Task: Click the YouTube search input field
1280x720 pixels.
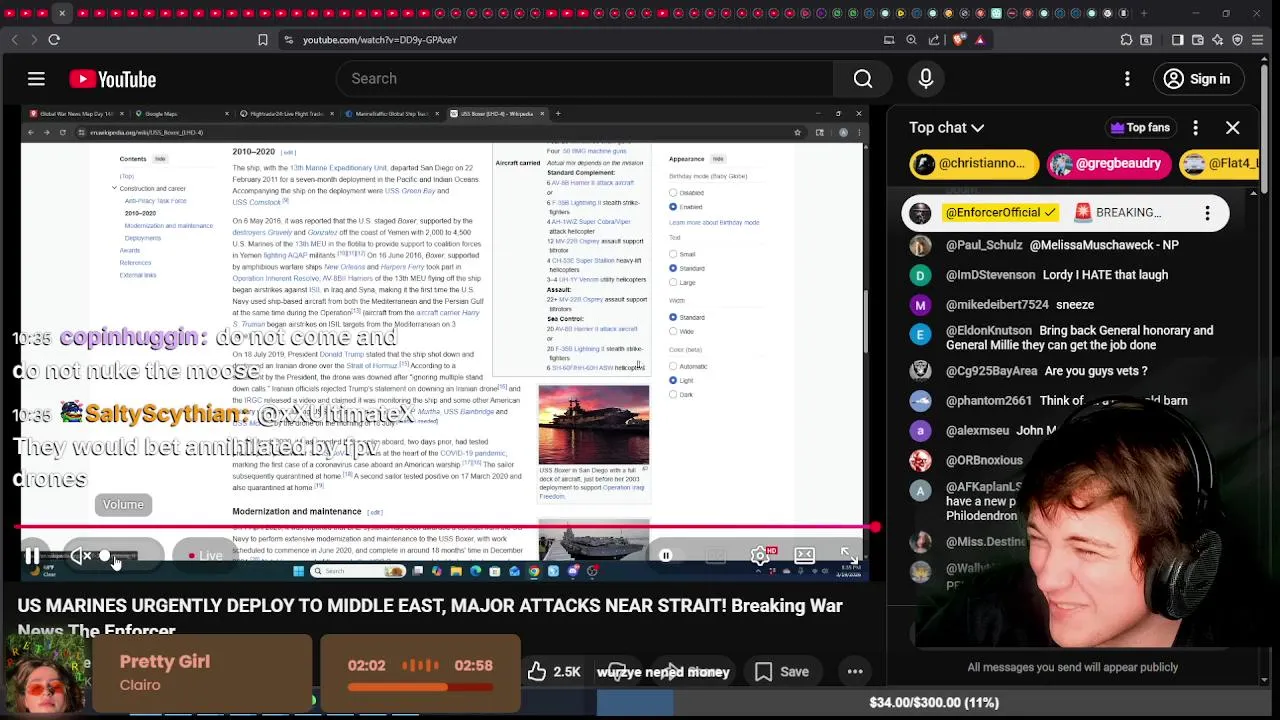Action: point(585,79)
